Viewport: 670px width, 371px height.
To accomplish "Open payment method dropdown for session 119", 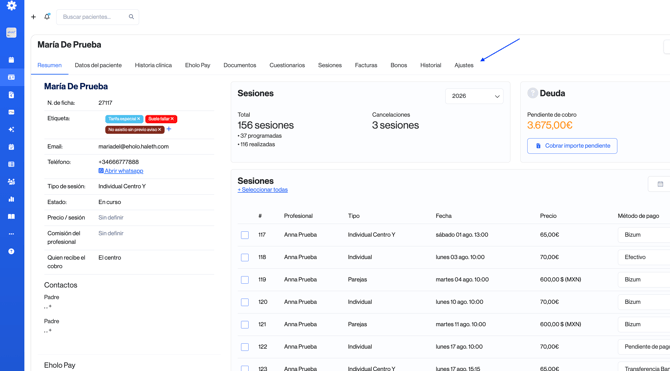I will pos(644,280).
